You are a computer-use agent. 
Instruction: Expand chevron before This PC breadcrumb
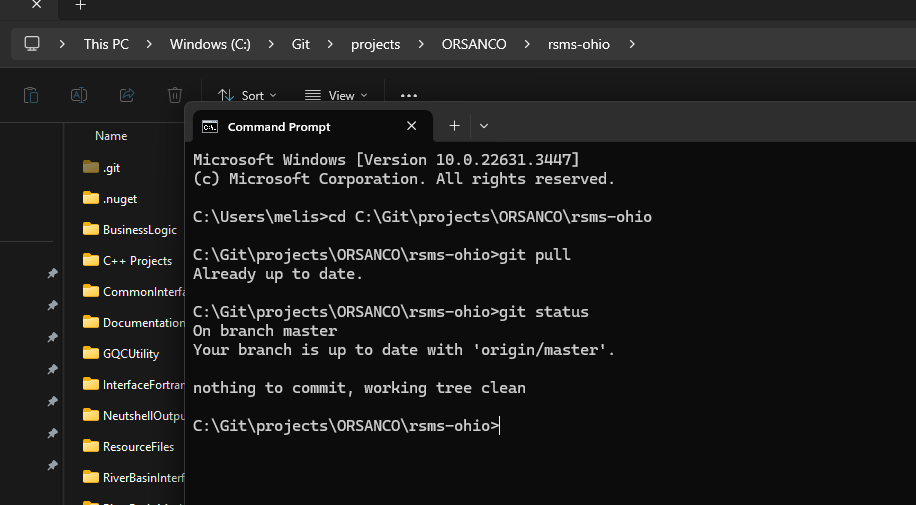(x=62, y=44)
